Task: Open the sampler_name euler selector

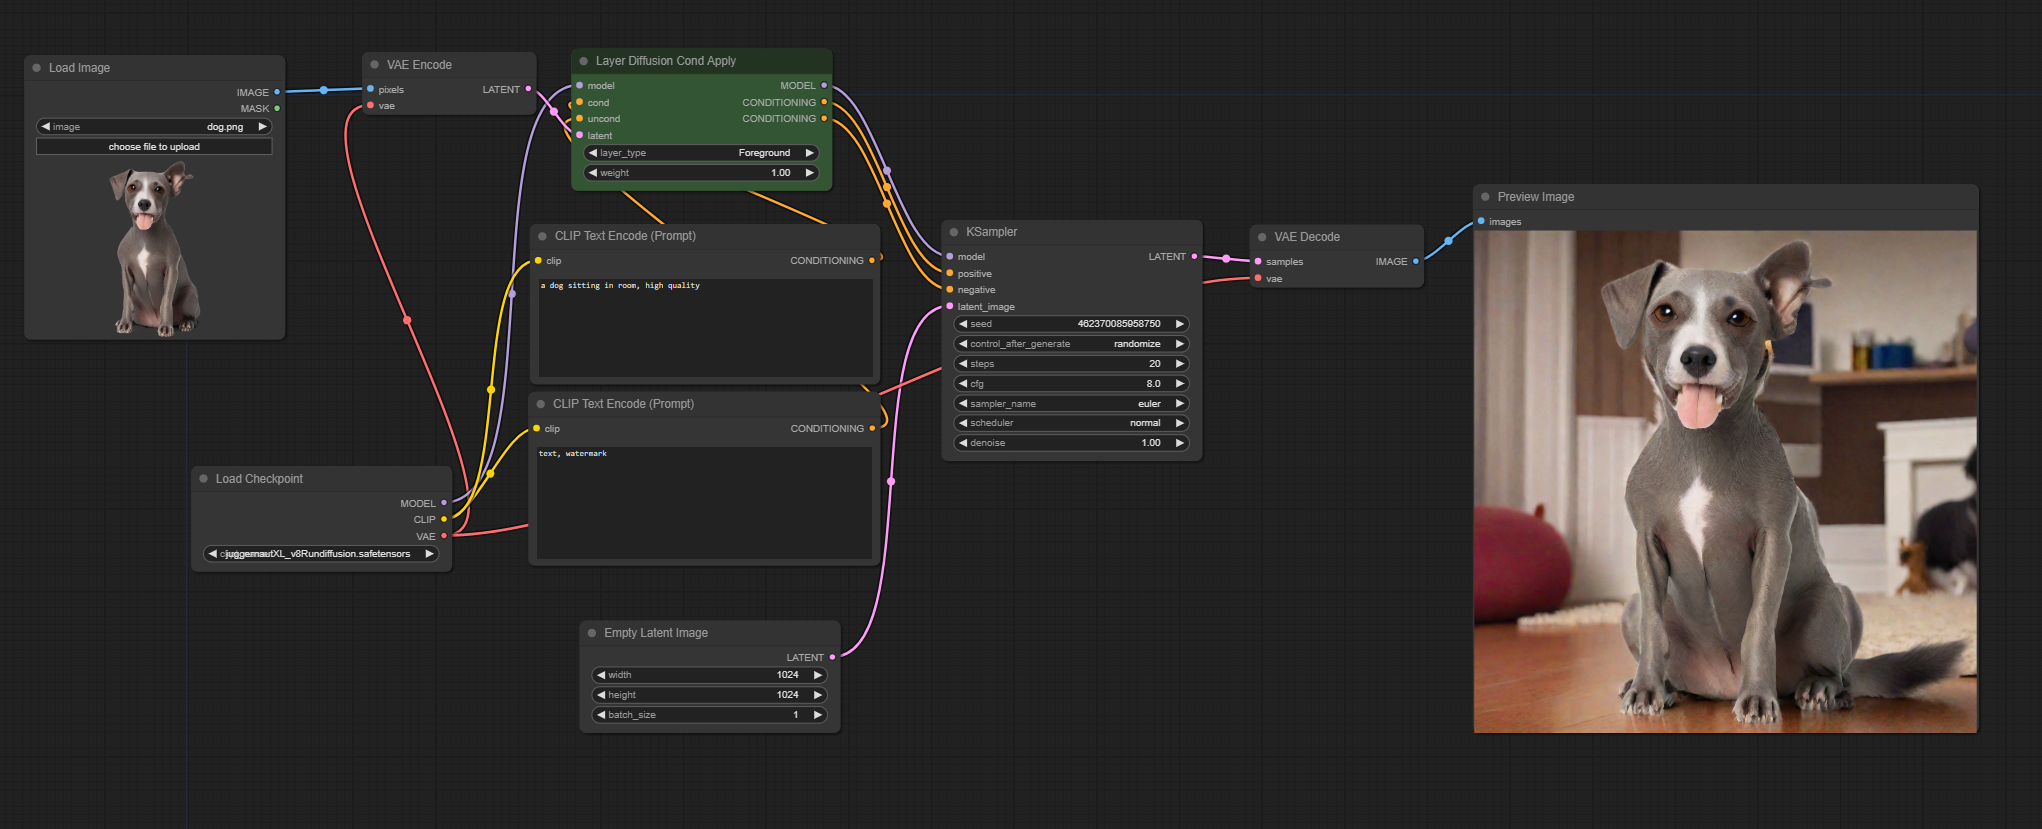Action: click(1071, 404)
